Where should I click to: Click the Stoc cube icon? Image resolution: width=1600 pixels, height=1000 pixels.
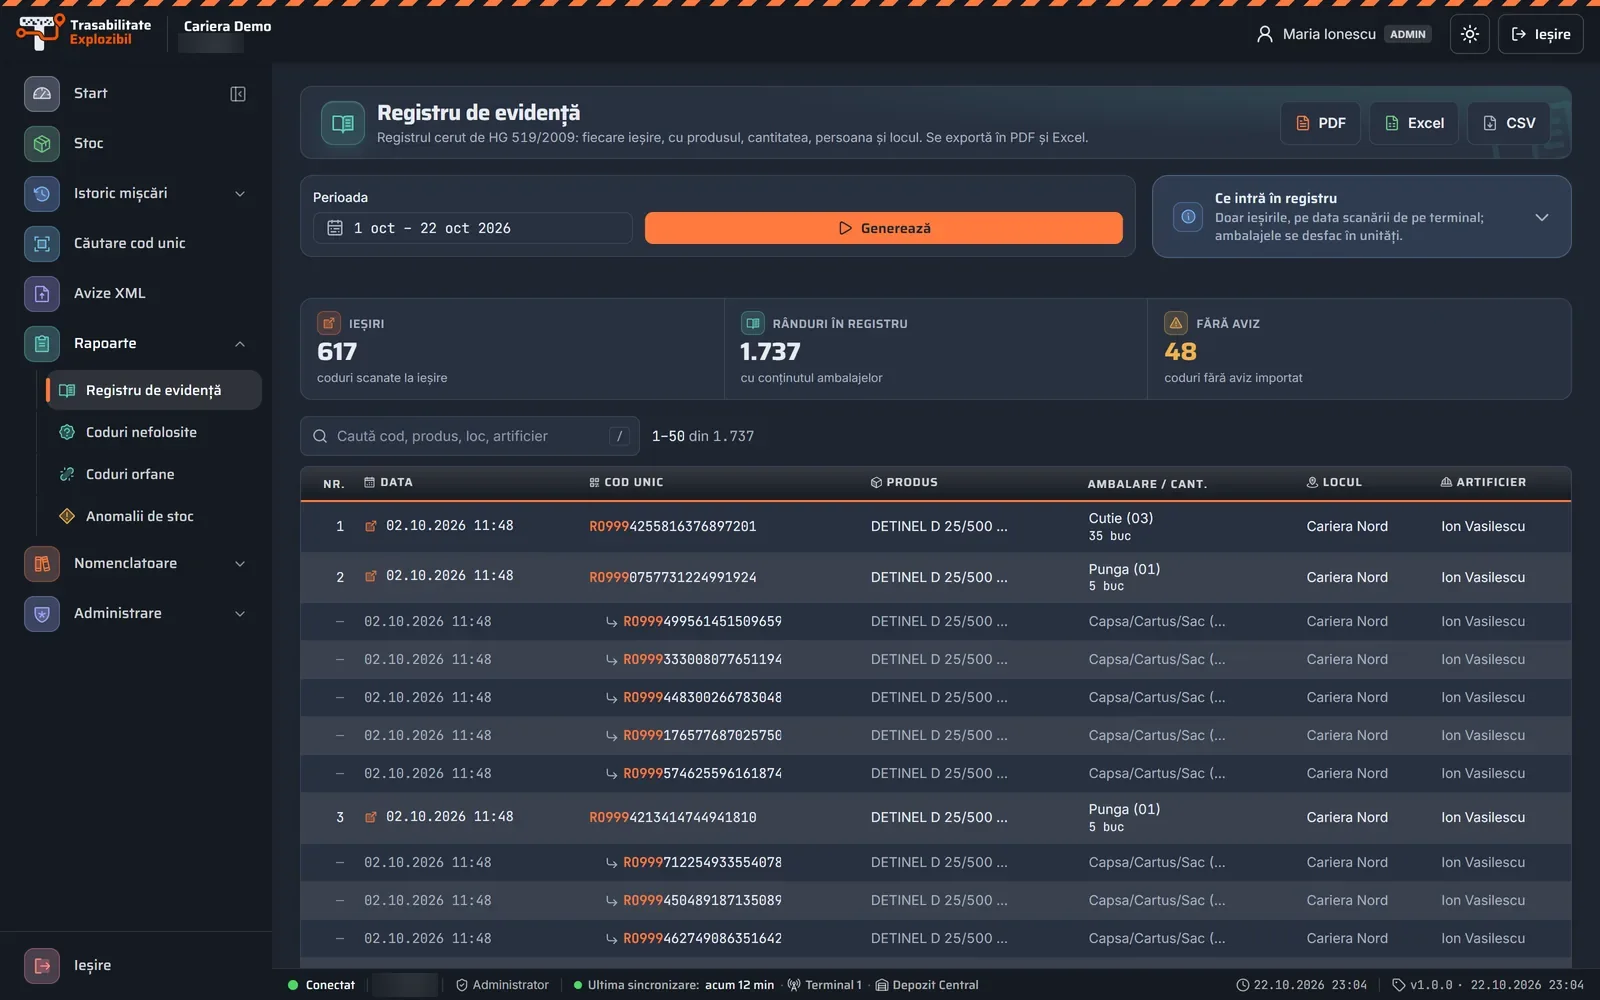pyautogui.click(x=42, y=143)
